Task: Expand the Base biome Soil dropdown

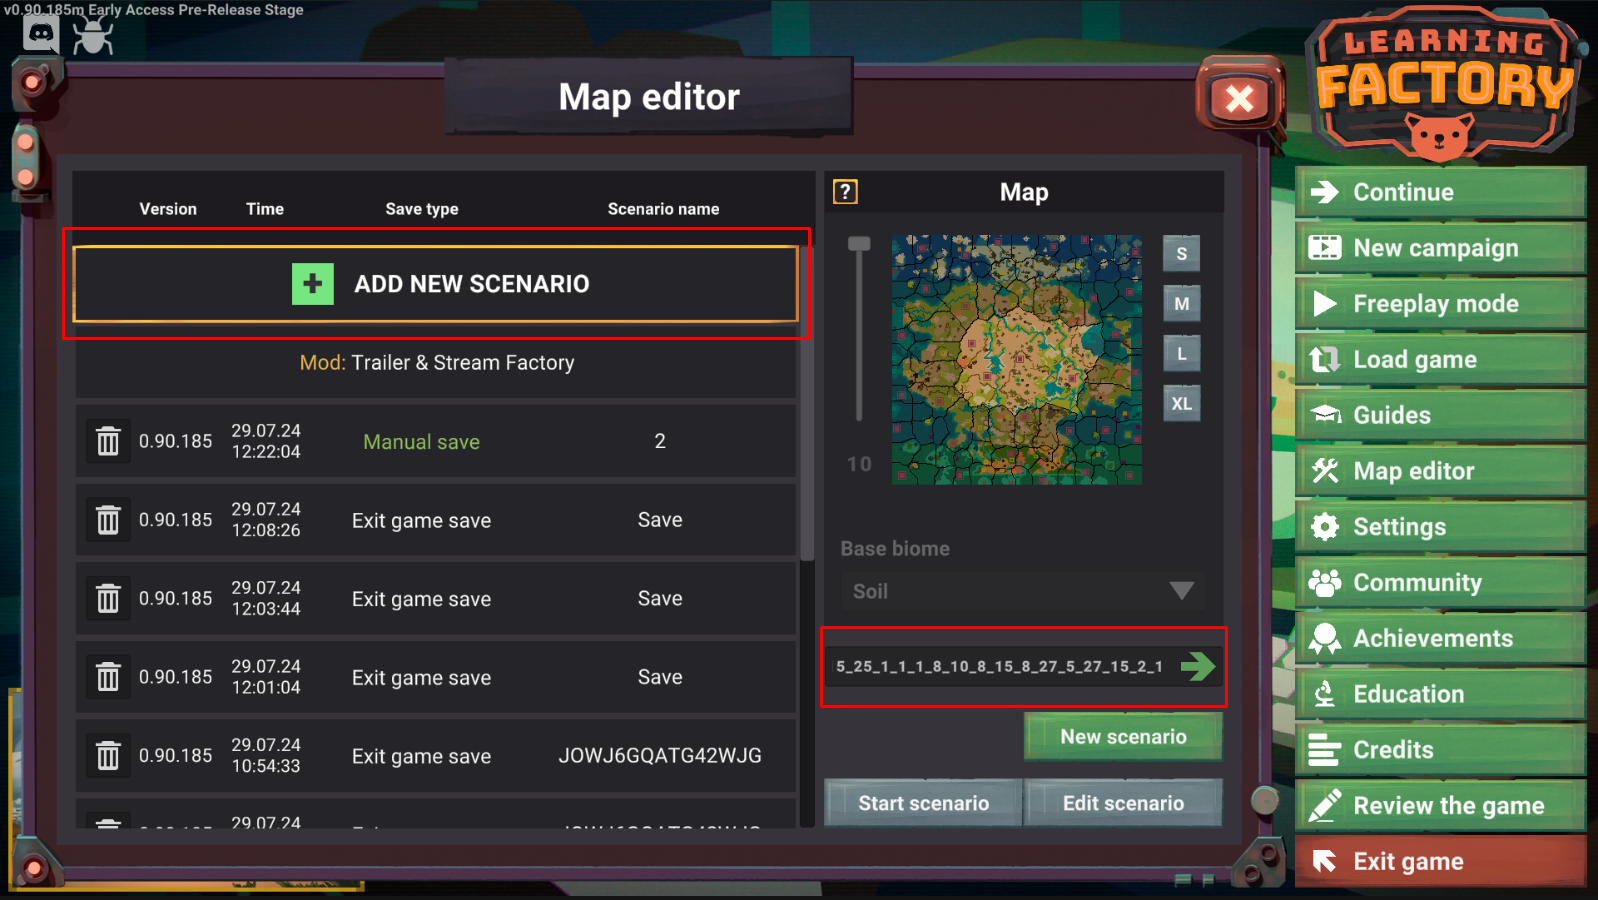Action: coord(1021,591)
